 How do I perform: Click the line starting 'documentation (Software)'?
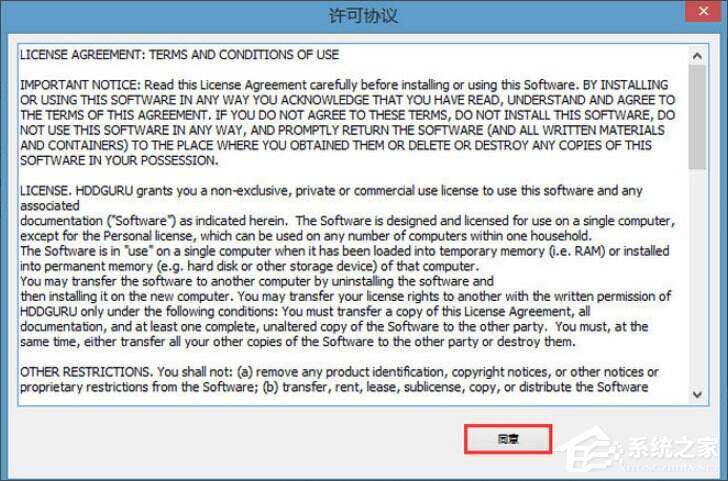pos(347,221)
